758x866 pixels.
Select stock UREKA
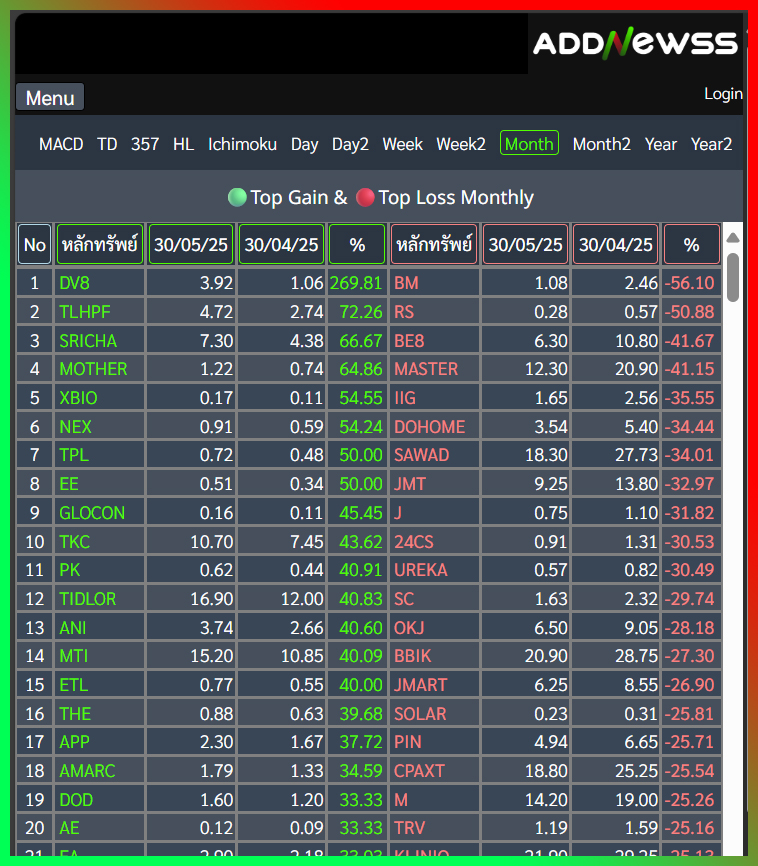(420, 569)
